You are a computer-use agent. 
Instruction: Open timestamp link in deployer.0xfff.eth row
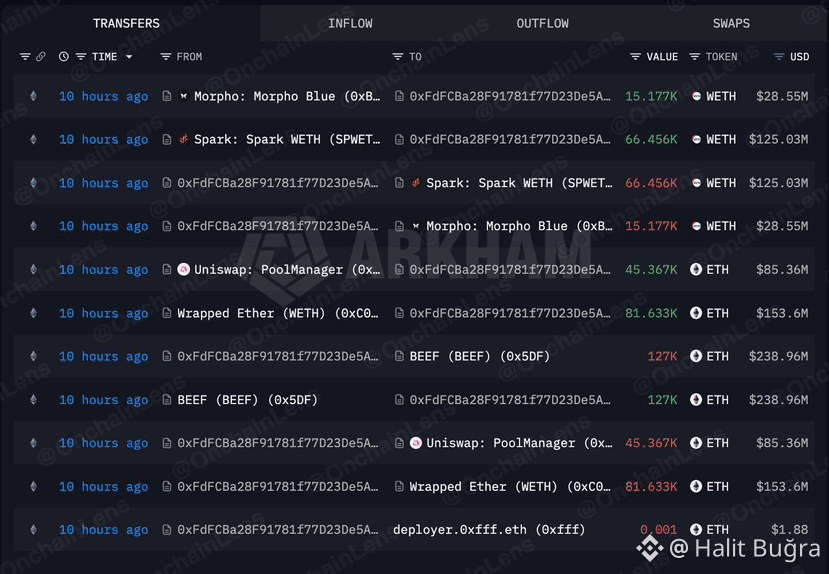(103, 530)
